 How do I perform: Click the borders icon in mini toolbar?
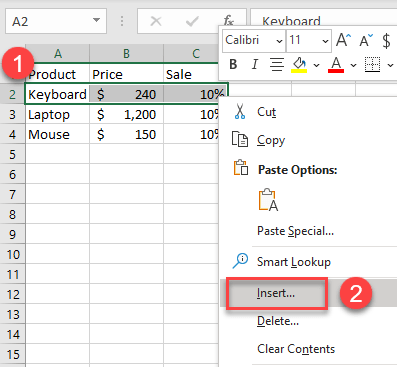[372, 64]
